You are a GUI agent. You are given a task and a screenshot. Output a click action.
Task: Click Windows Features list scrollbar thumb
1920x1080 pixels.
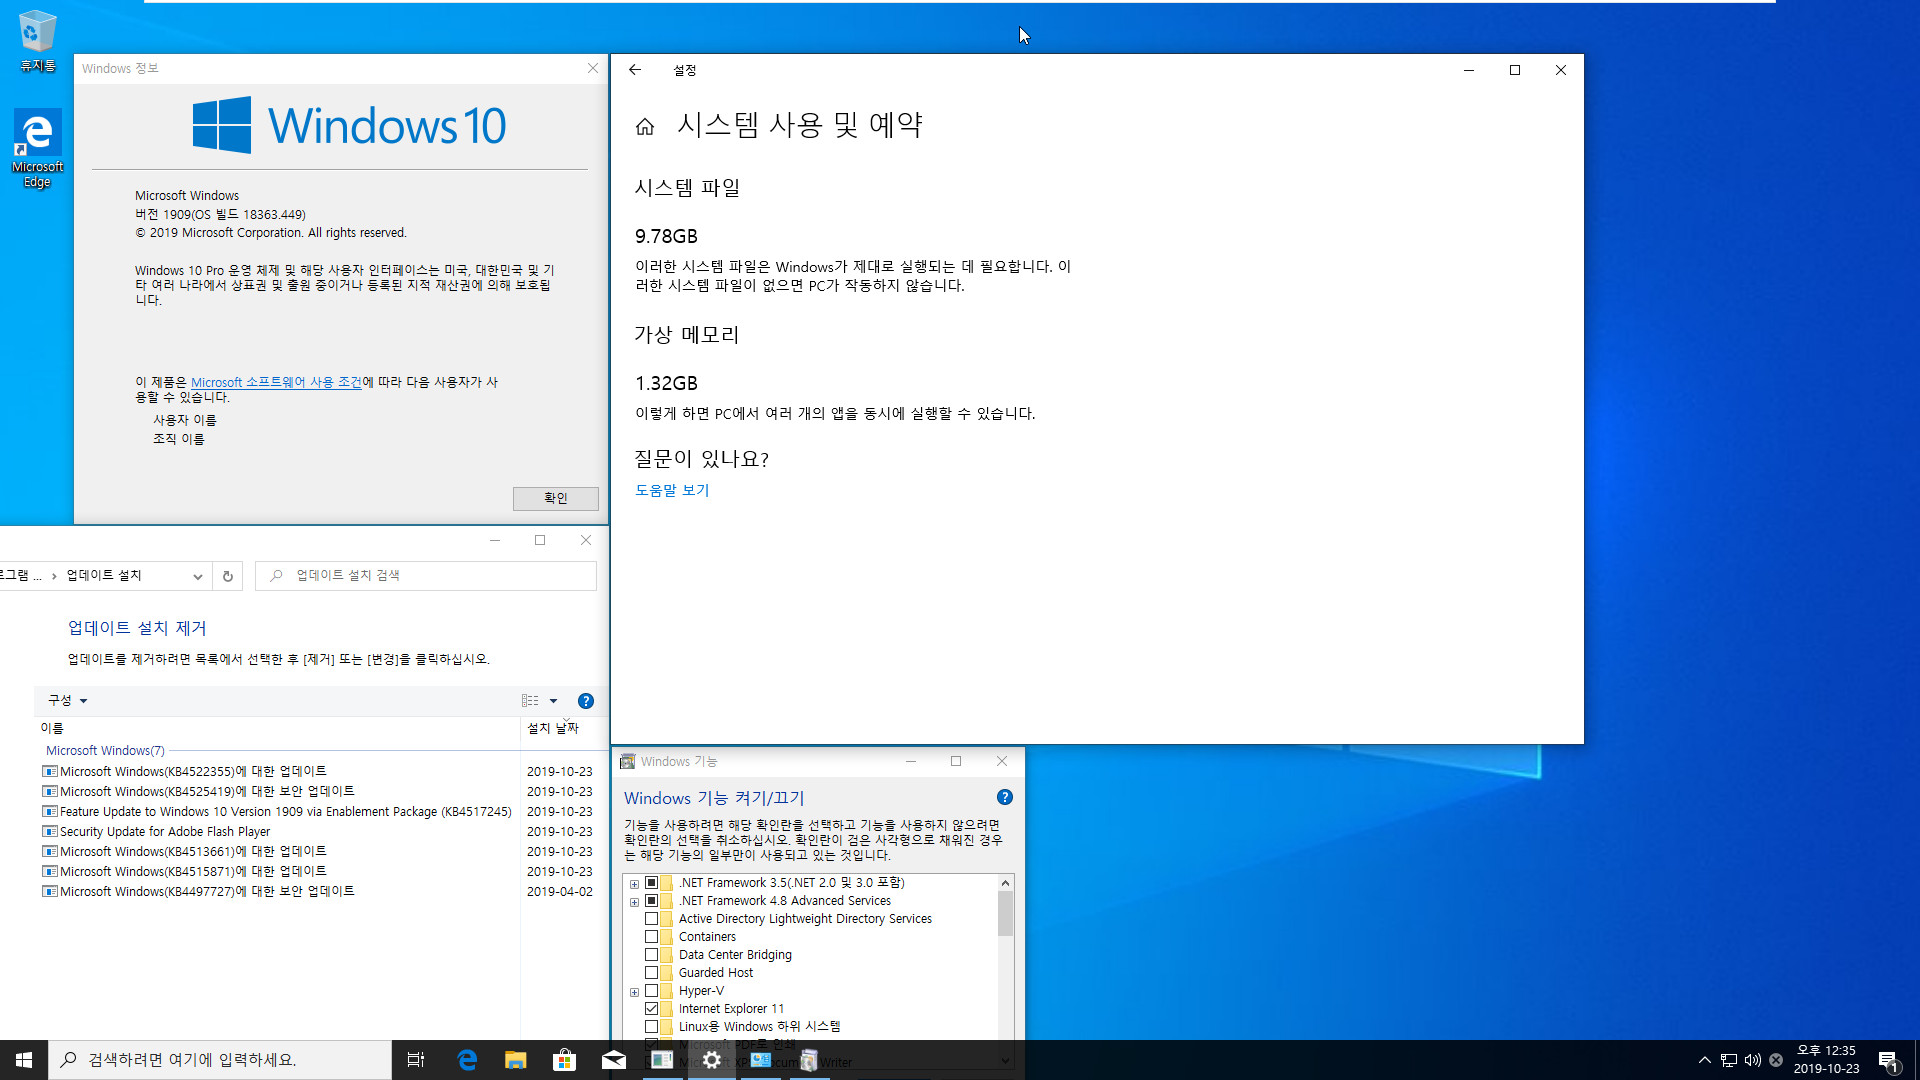tap(1005, 912)
